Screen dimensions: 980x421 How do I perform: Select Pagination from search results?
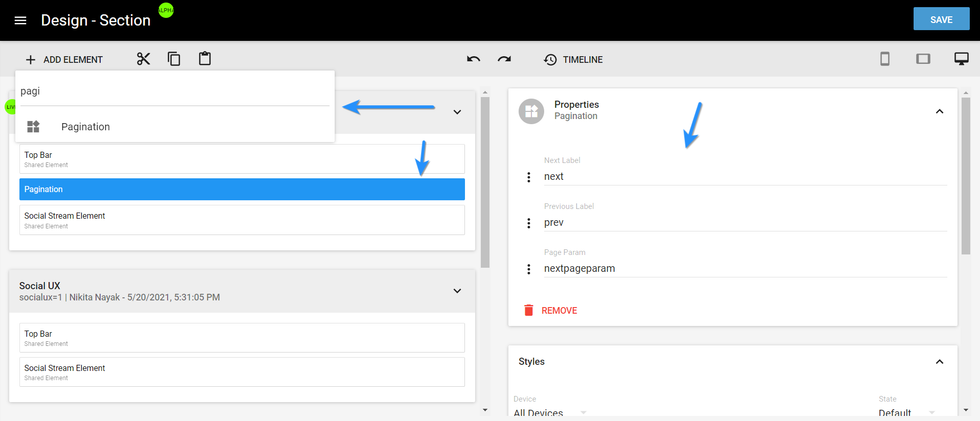(85, 127)
